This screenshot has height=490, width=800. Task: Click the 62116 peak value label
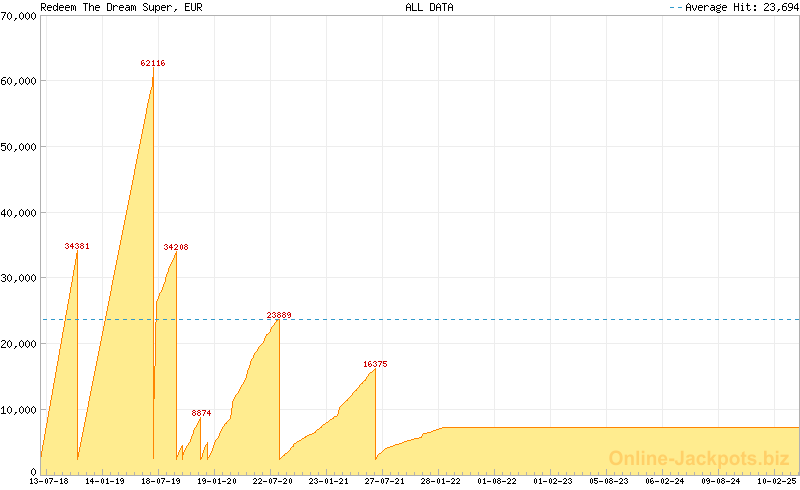[x=153, y=63]
